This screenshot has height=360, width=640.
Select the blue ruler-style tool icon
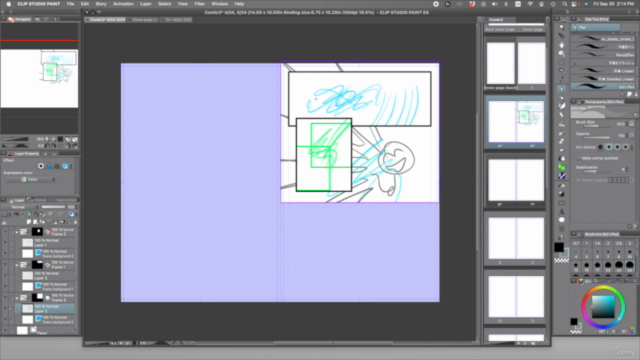[x=562, y=176]
